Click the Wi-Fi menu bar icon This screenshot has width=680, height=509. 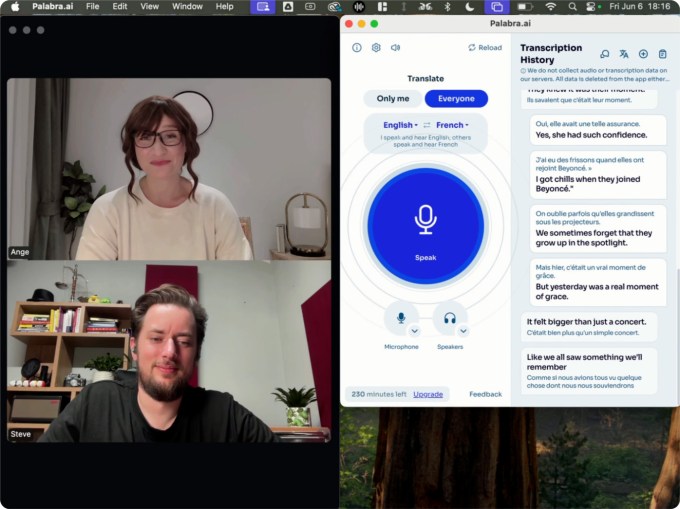(x=551, y=7)
